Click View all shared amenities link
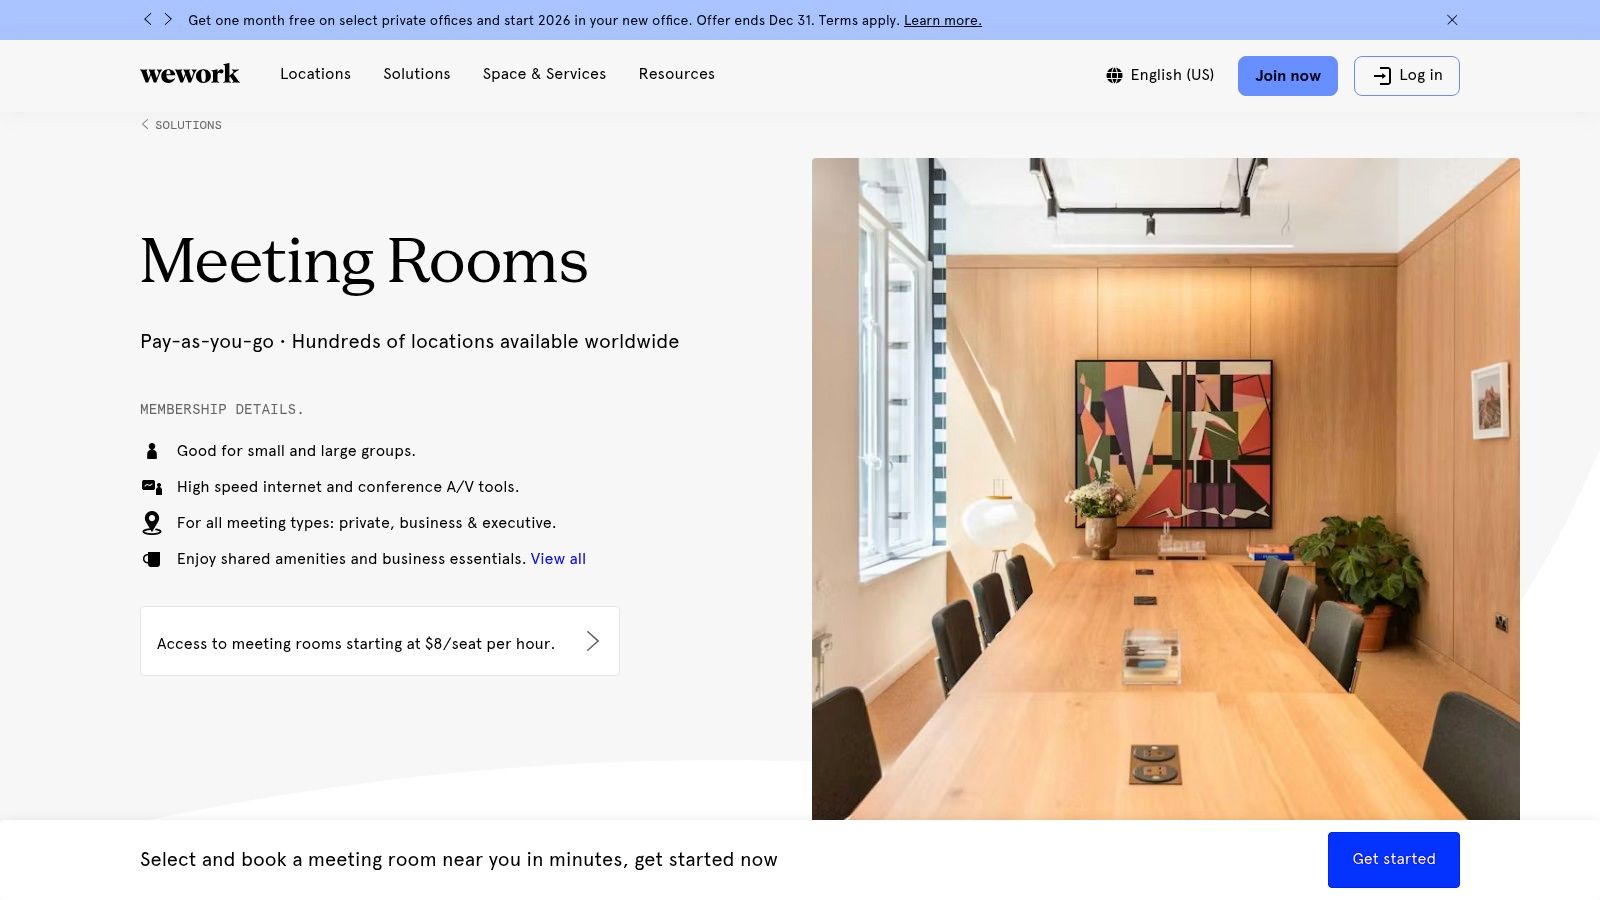Image resolution: width=1600 pixels, height=900 pixels. click(x=557, y=559)
